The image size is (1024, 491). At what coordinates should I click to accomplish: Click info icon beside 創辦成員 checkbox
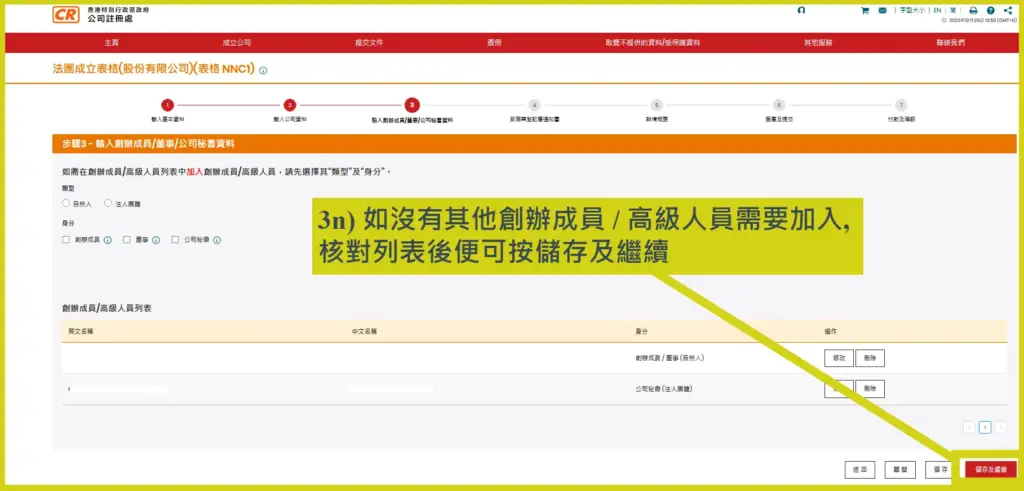[x=109, y=240]
